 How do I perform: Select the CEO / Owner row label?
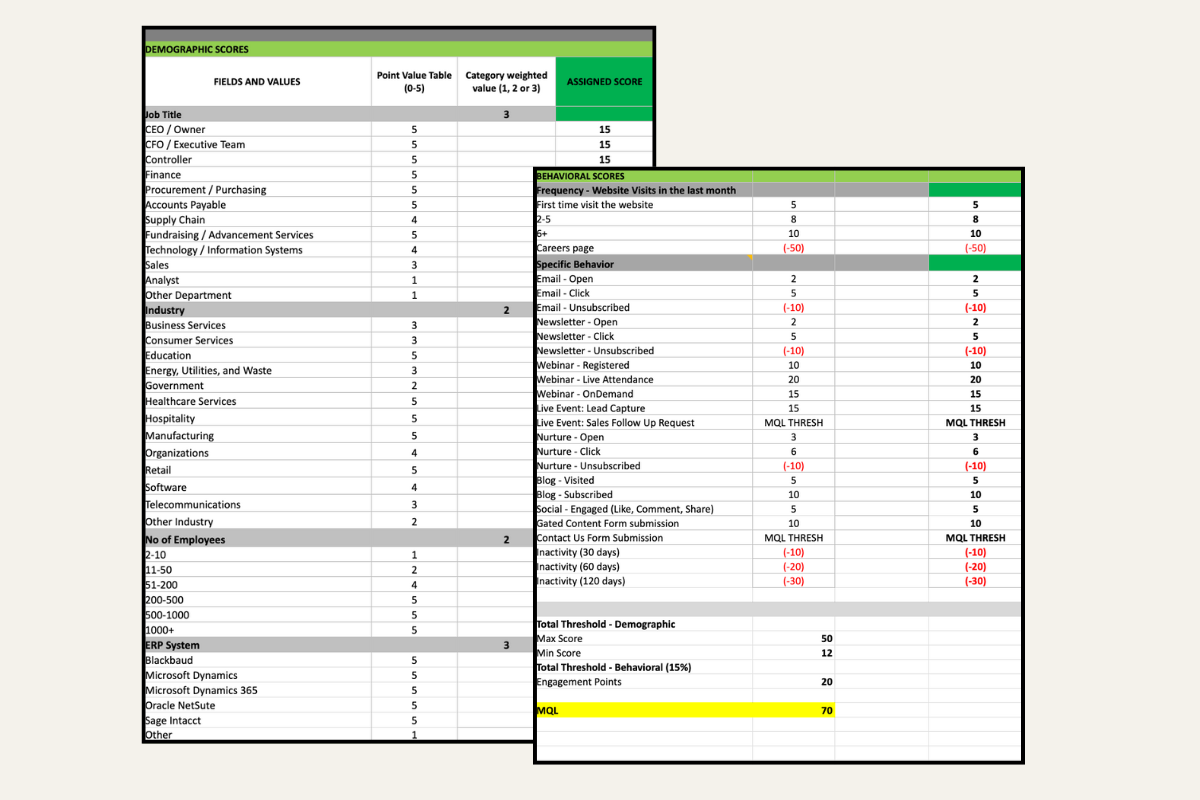[x=175, y=130]
